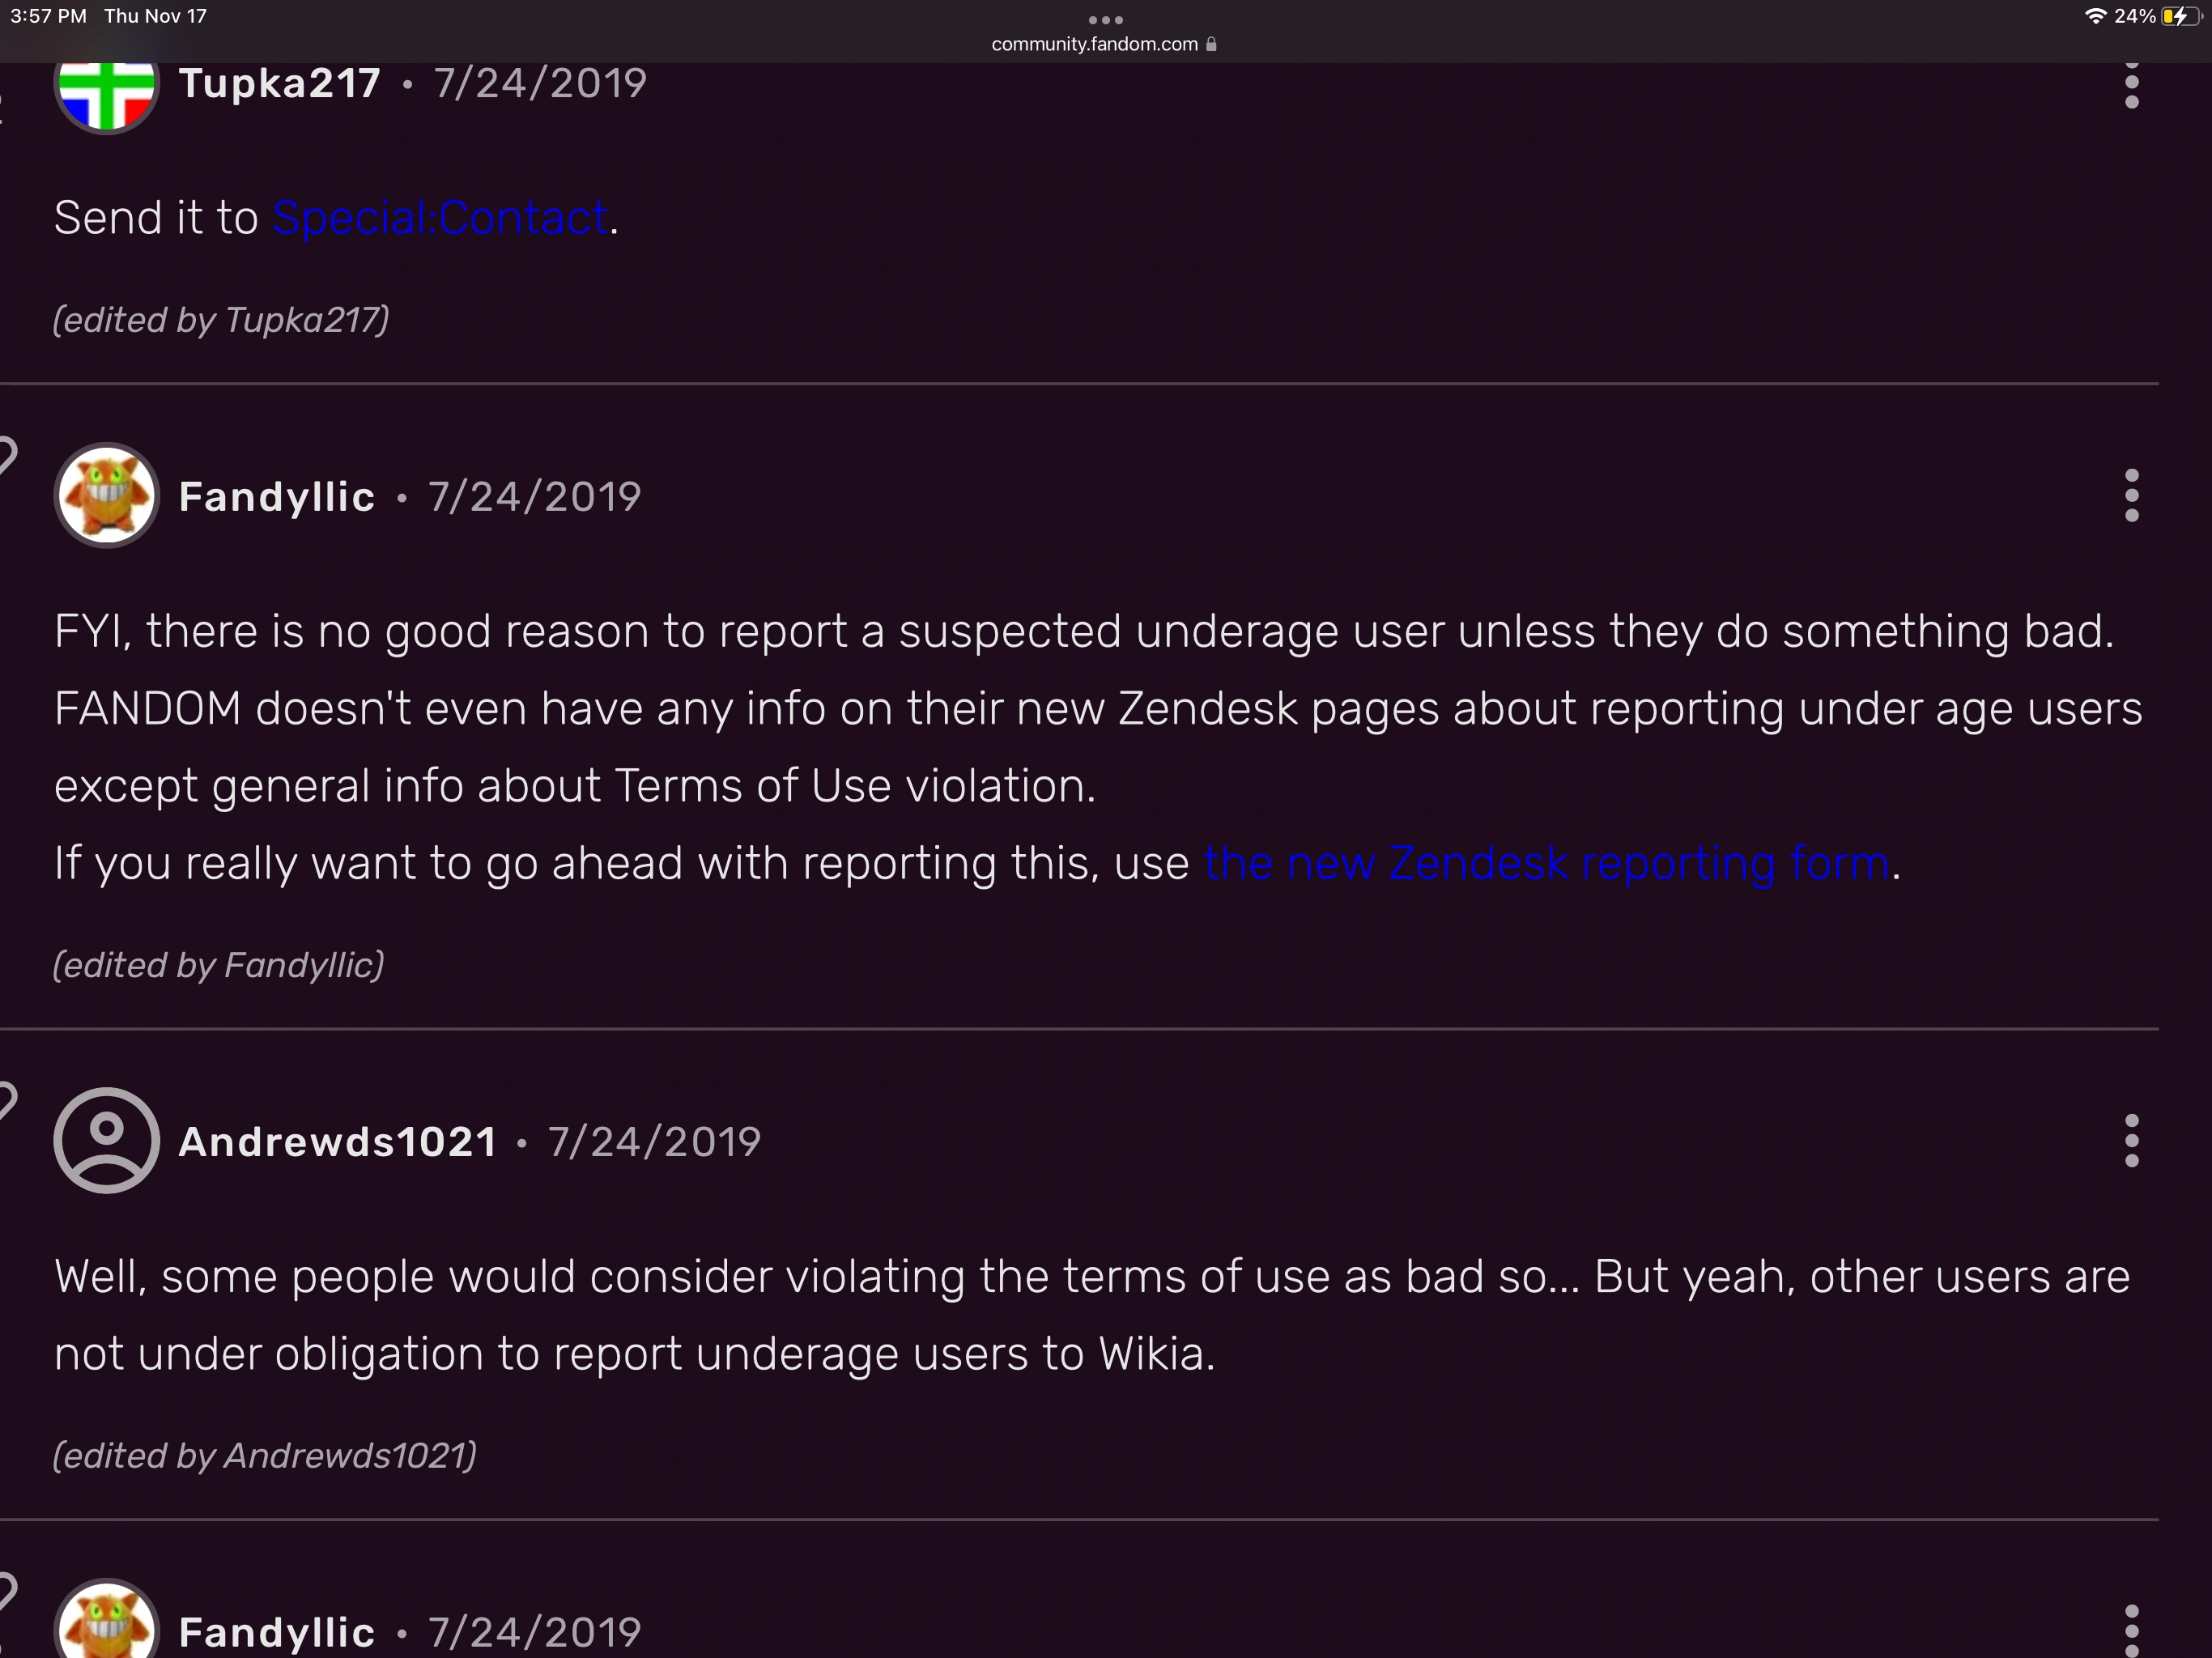2212x1658 pixels.
Task: Open the three-dot menu on Andrewds1021's comment
Action: point(2131,1142)
